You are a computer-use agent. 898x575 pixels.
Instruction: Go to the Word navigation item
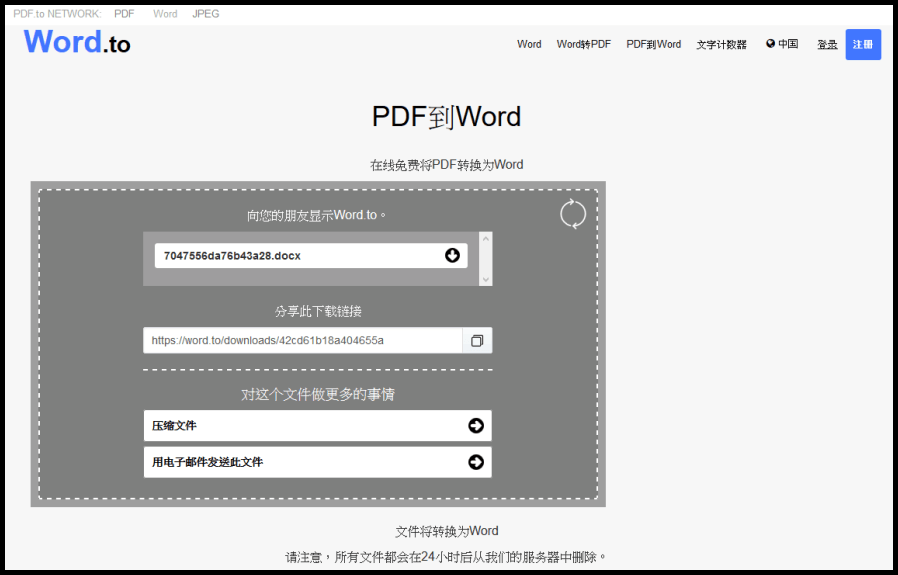click(529, 44)
